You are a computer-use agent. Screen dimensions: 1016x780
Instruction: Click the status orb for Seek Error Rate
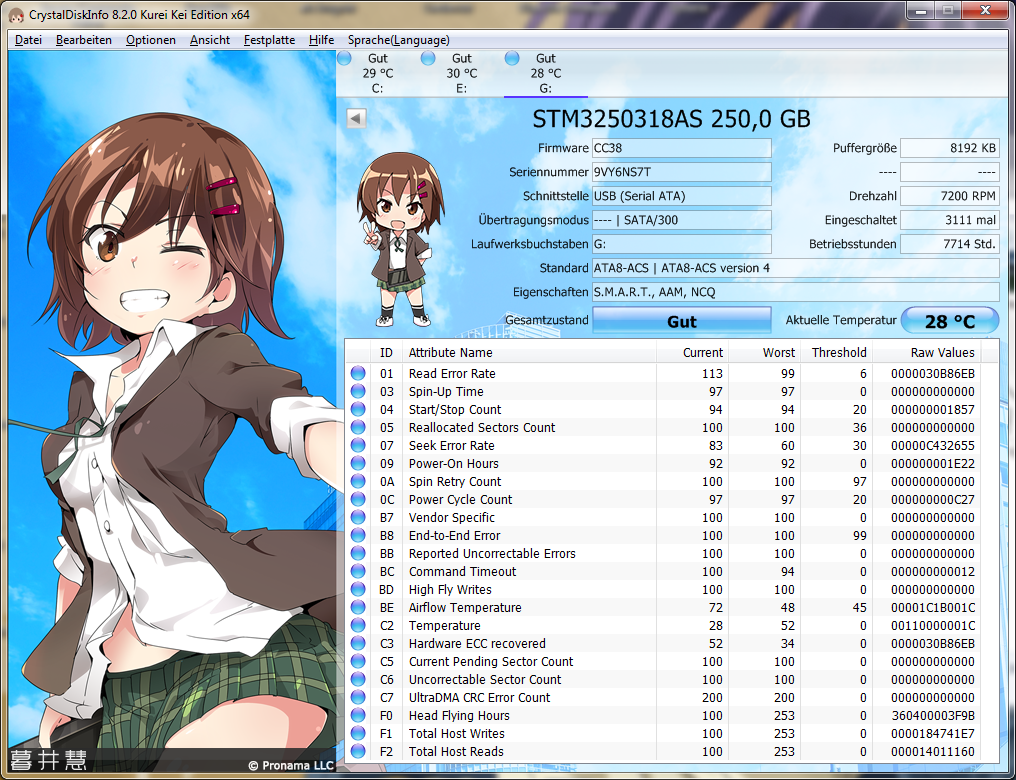click(x=358, y=445)
